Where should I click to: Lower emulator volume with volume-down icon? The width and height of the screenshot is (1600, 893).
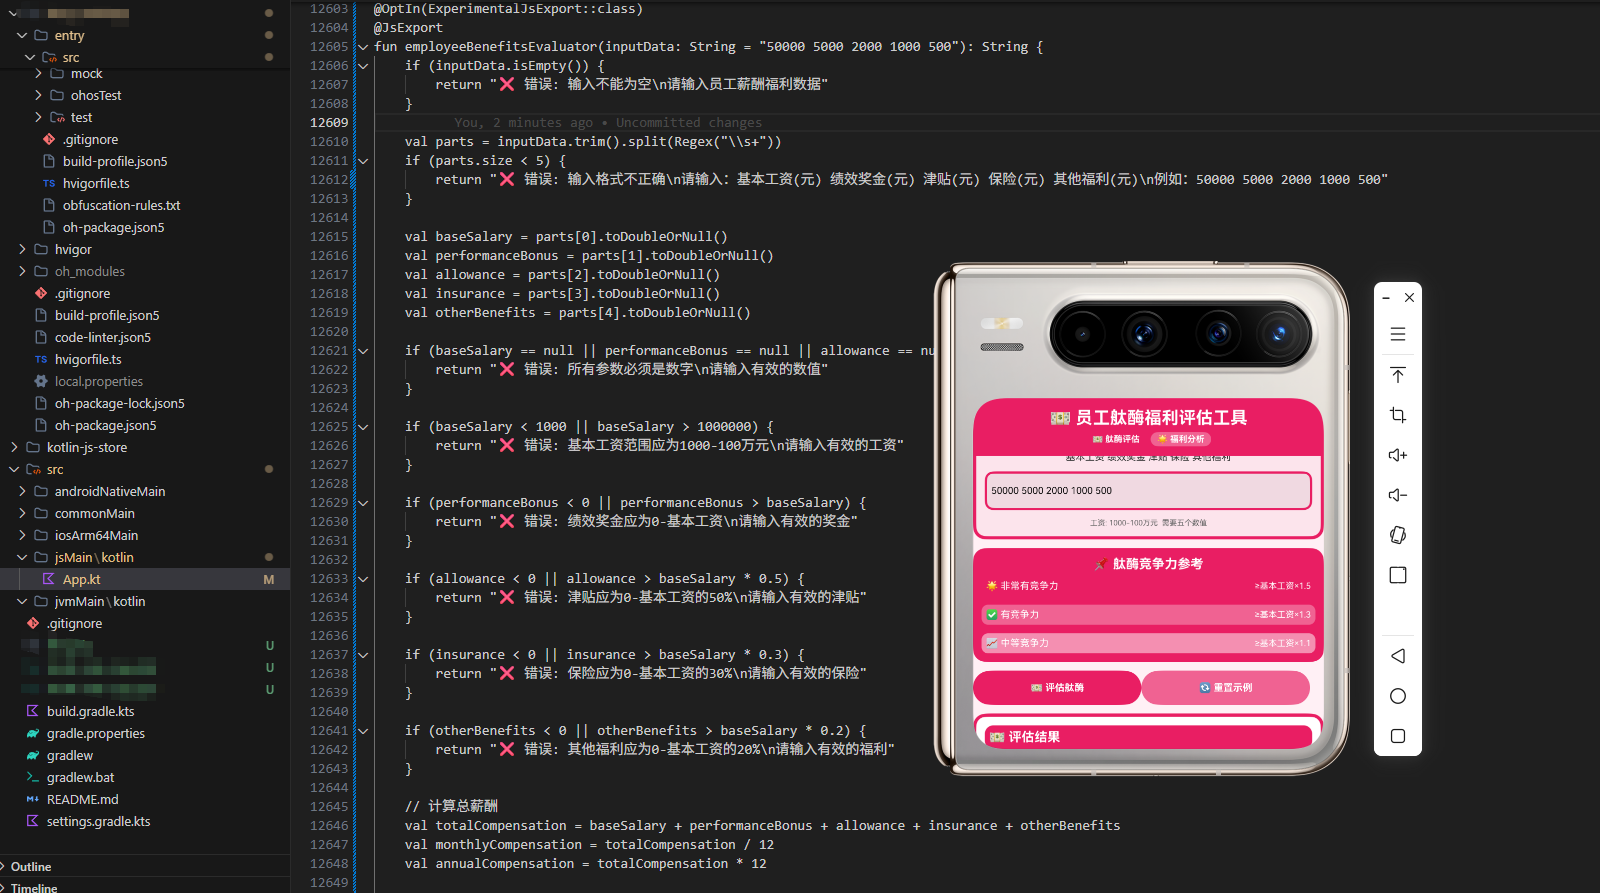tap(1398, 495)
